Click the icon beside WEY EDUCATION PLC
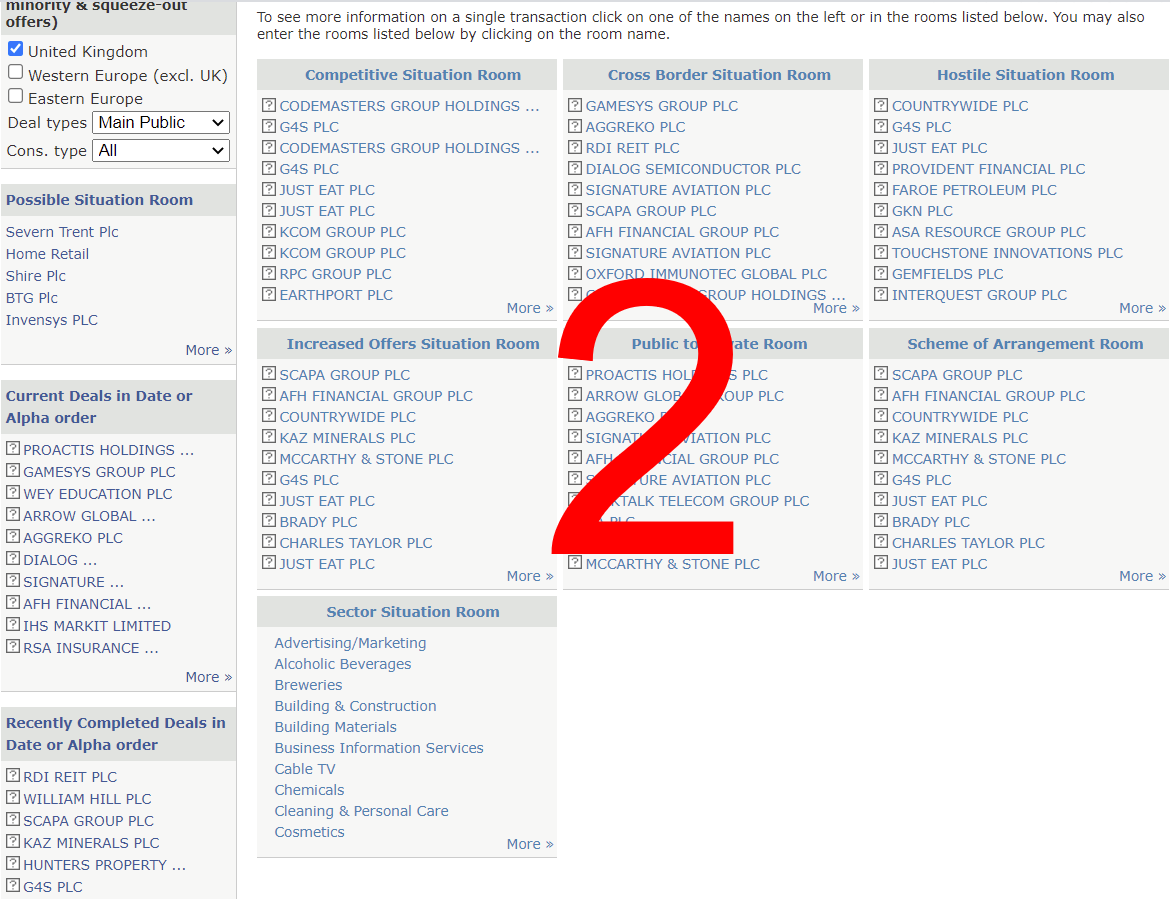1170x899 pixels. [x=13, y=492]
